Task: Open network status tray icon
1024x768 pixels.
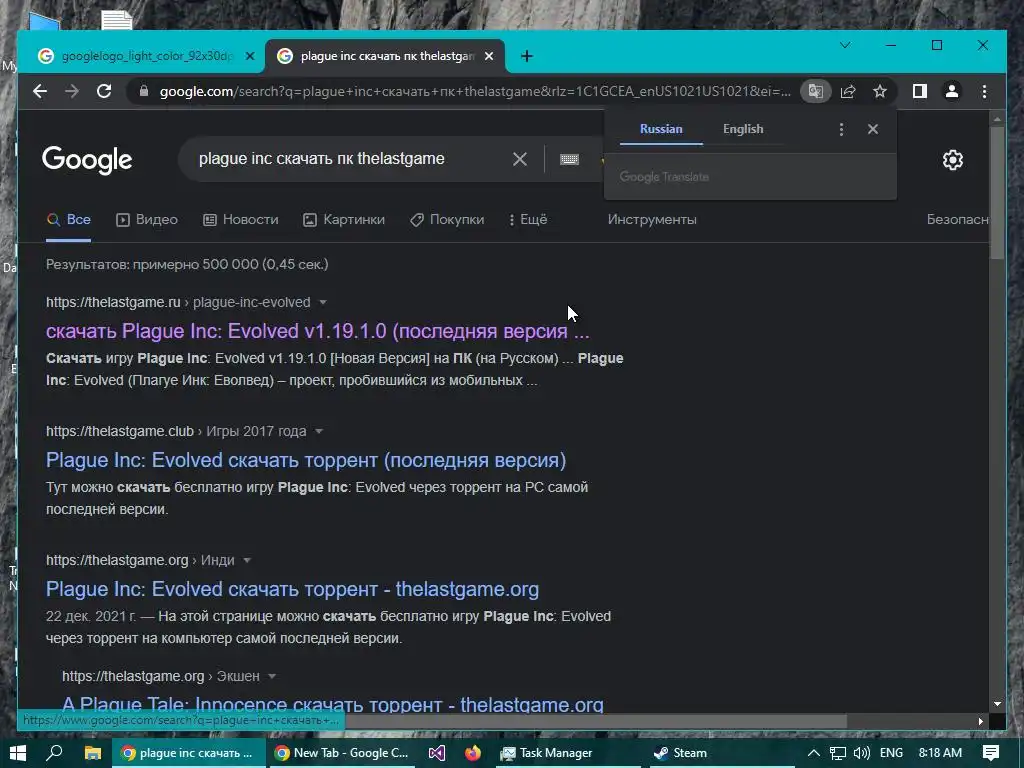Action: pos(838,753)
